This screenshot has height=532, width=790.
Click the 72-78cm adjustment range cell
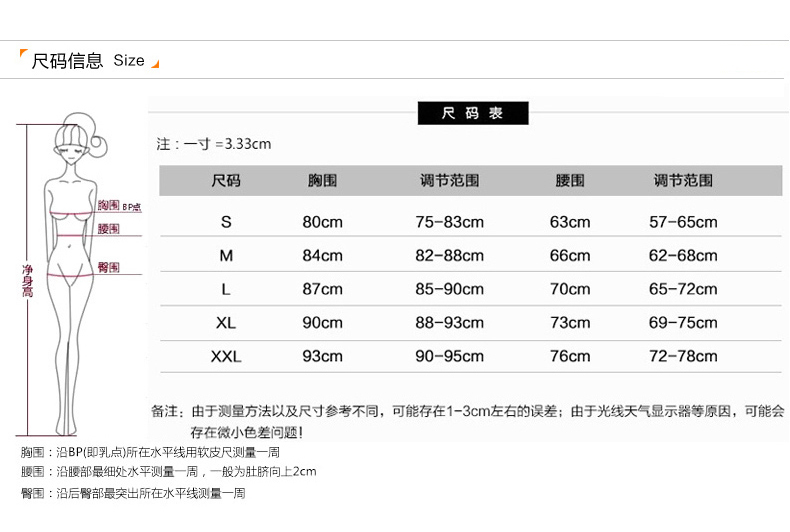683,356
